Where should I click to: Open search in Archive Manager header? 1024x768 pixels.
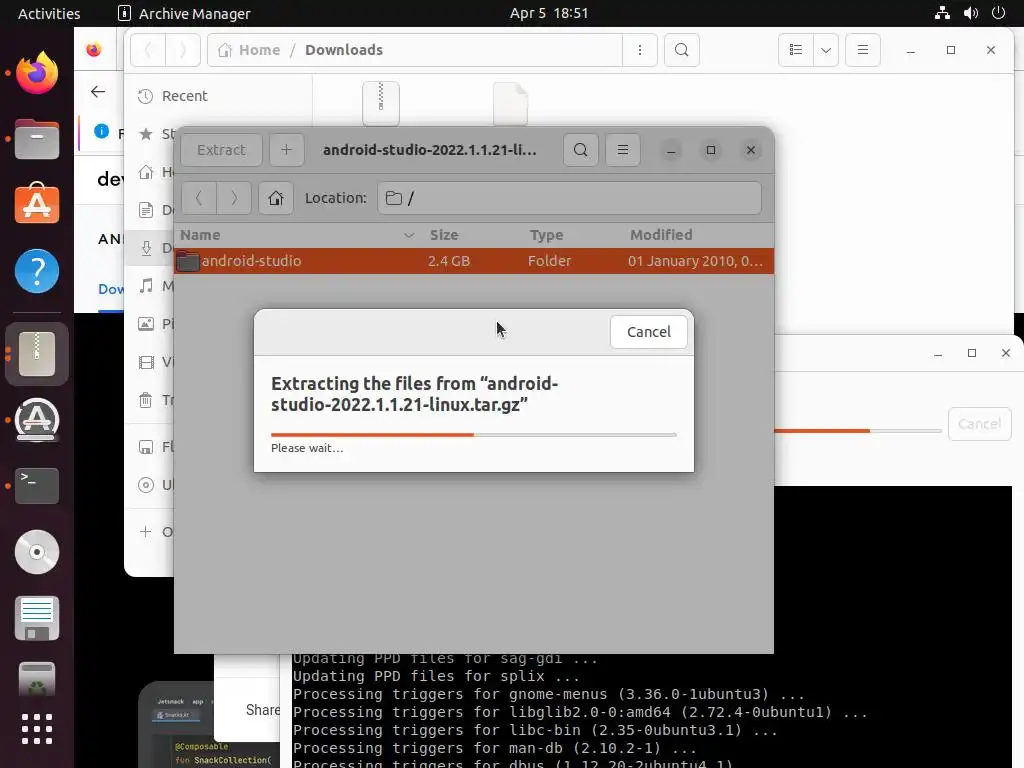click(581, 150)
